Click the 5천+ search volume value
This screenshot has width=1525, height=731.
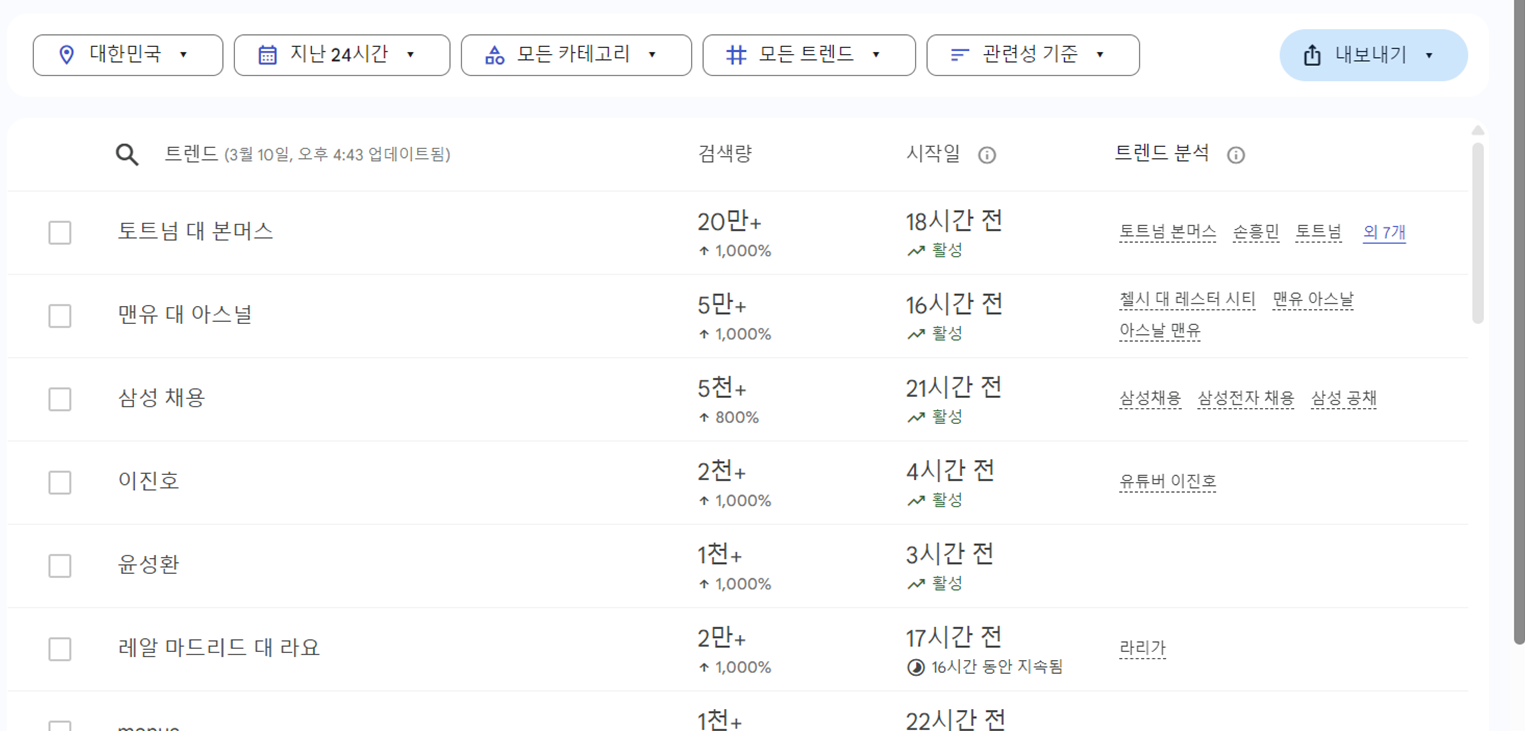click(x=722, y=388)
